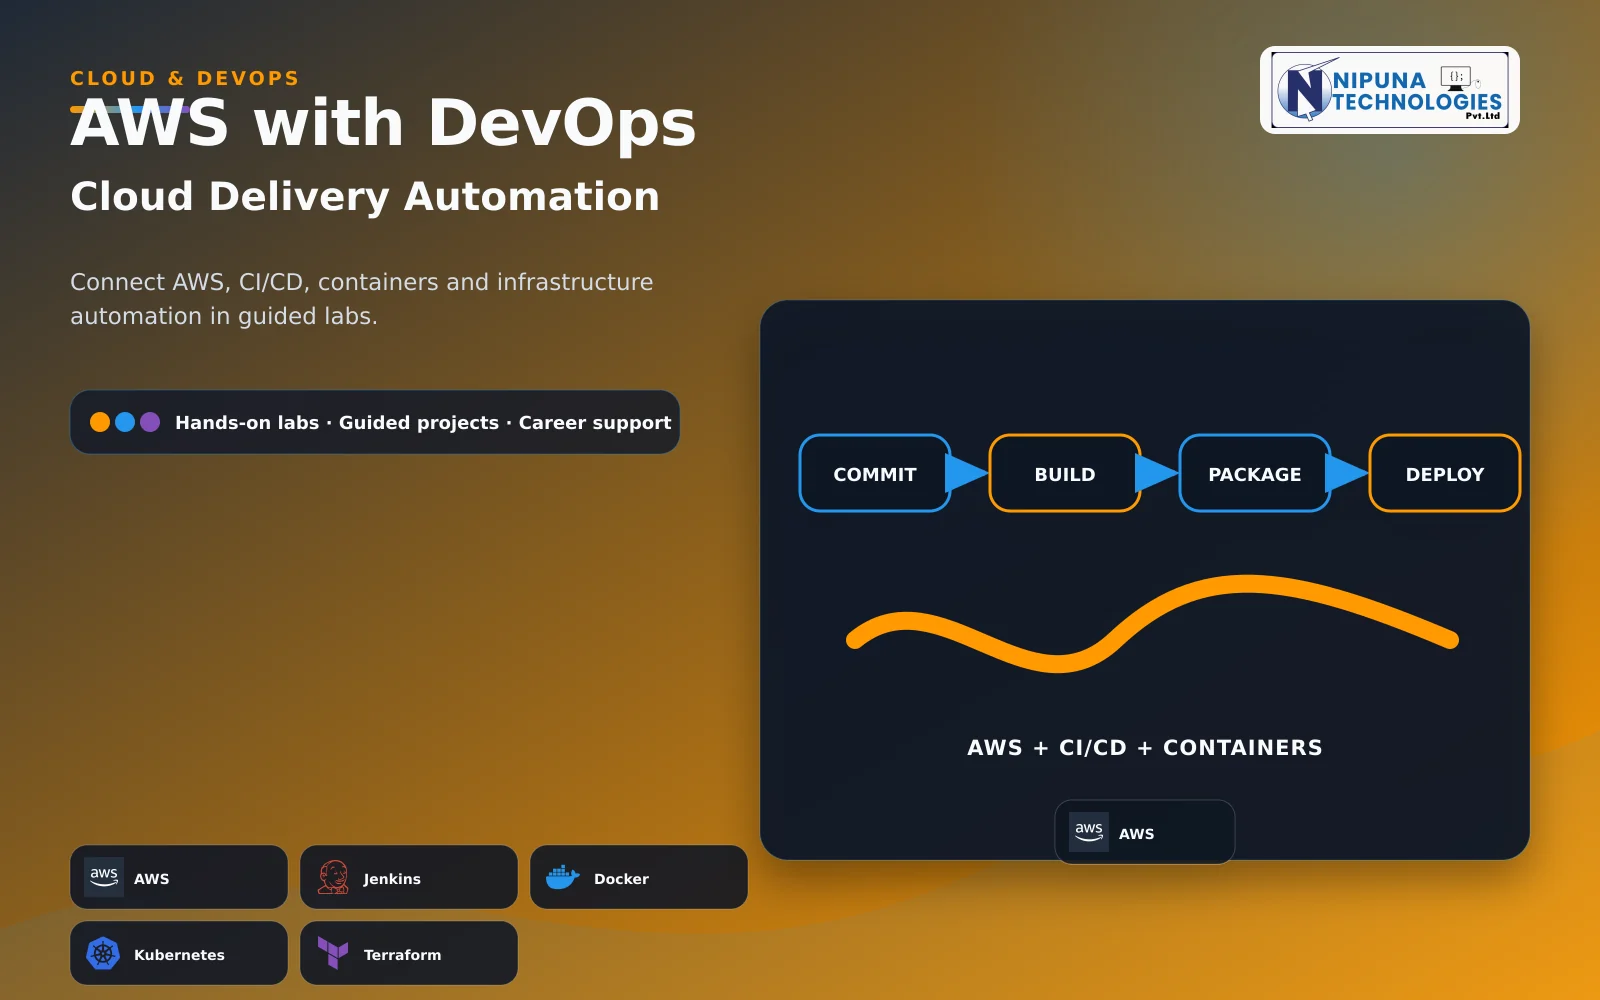Select the BUILD pipeline stage
This screenshot has height=1000, width=1600.
coord(1065,473)
